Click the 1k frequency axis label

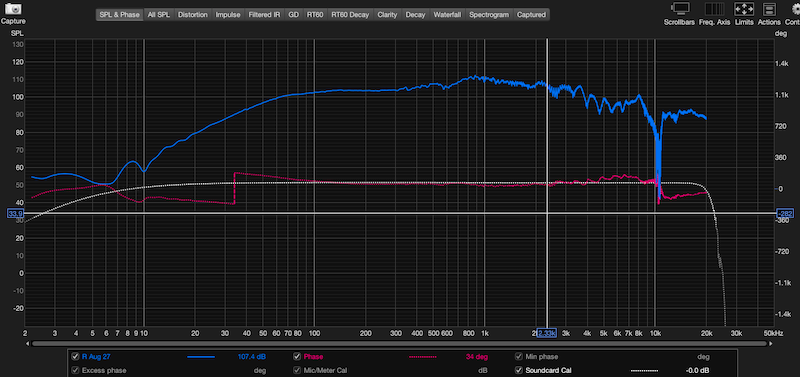pos(485,333)
